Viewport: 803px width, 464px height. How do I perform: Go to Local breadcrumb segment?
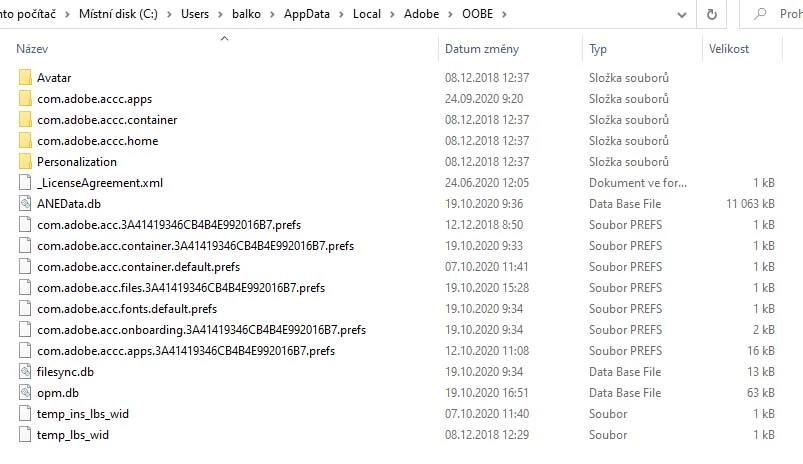(x=367, y=14)
